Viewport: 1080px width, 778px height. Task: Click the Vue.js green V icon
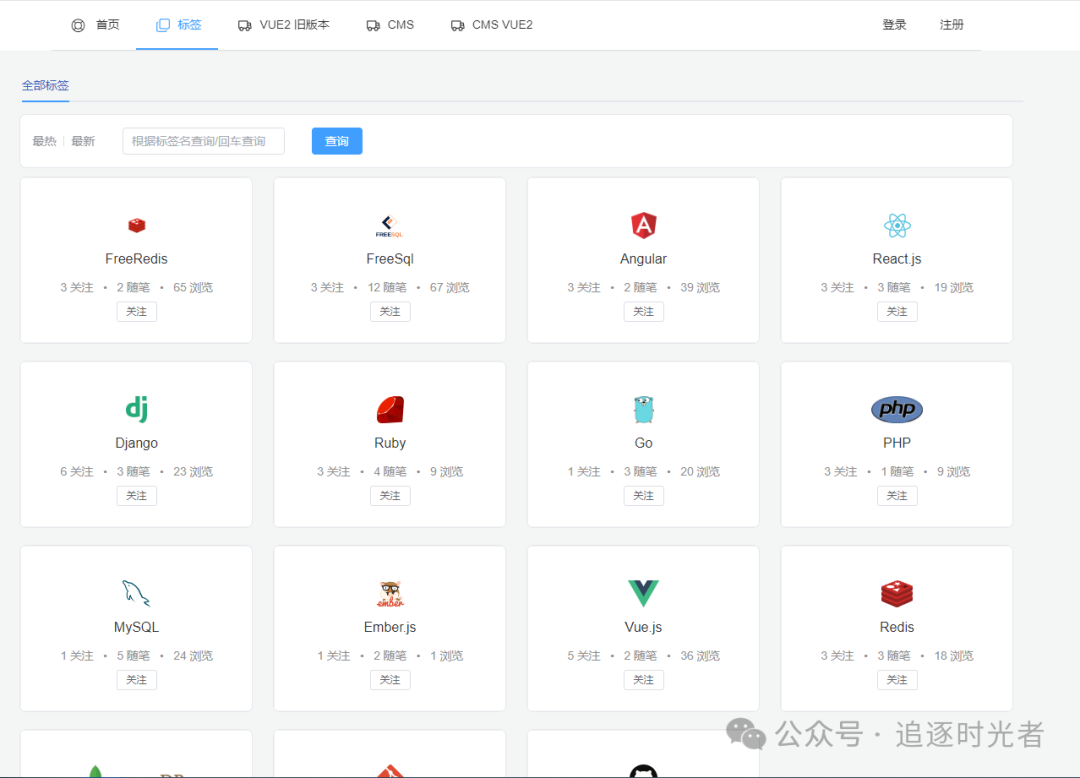(x=643, y=592)
